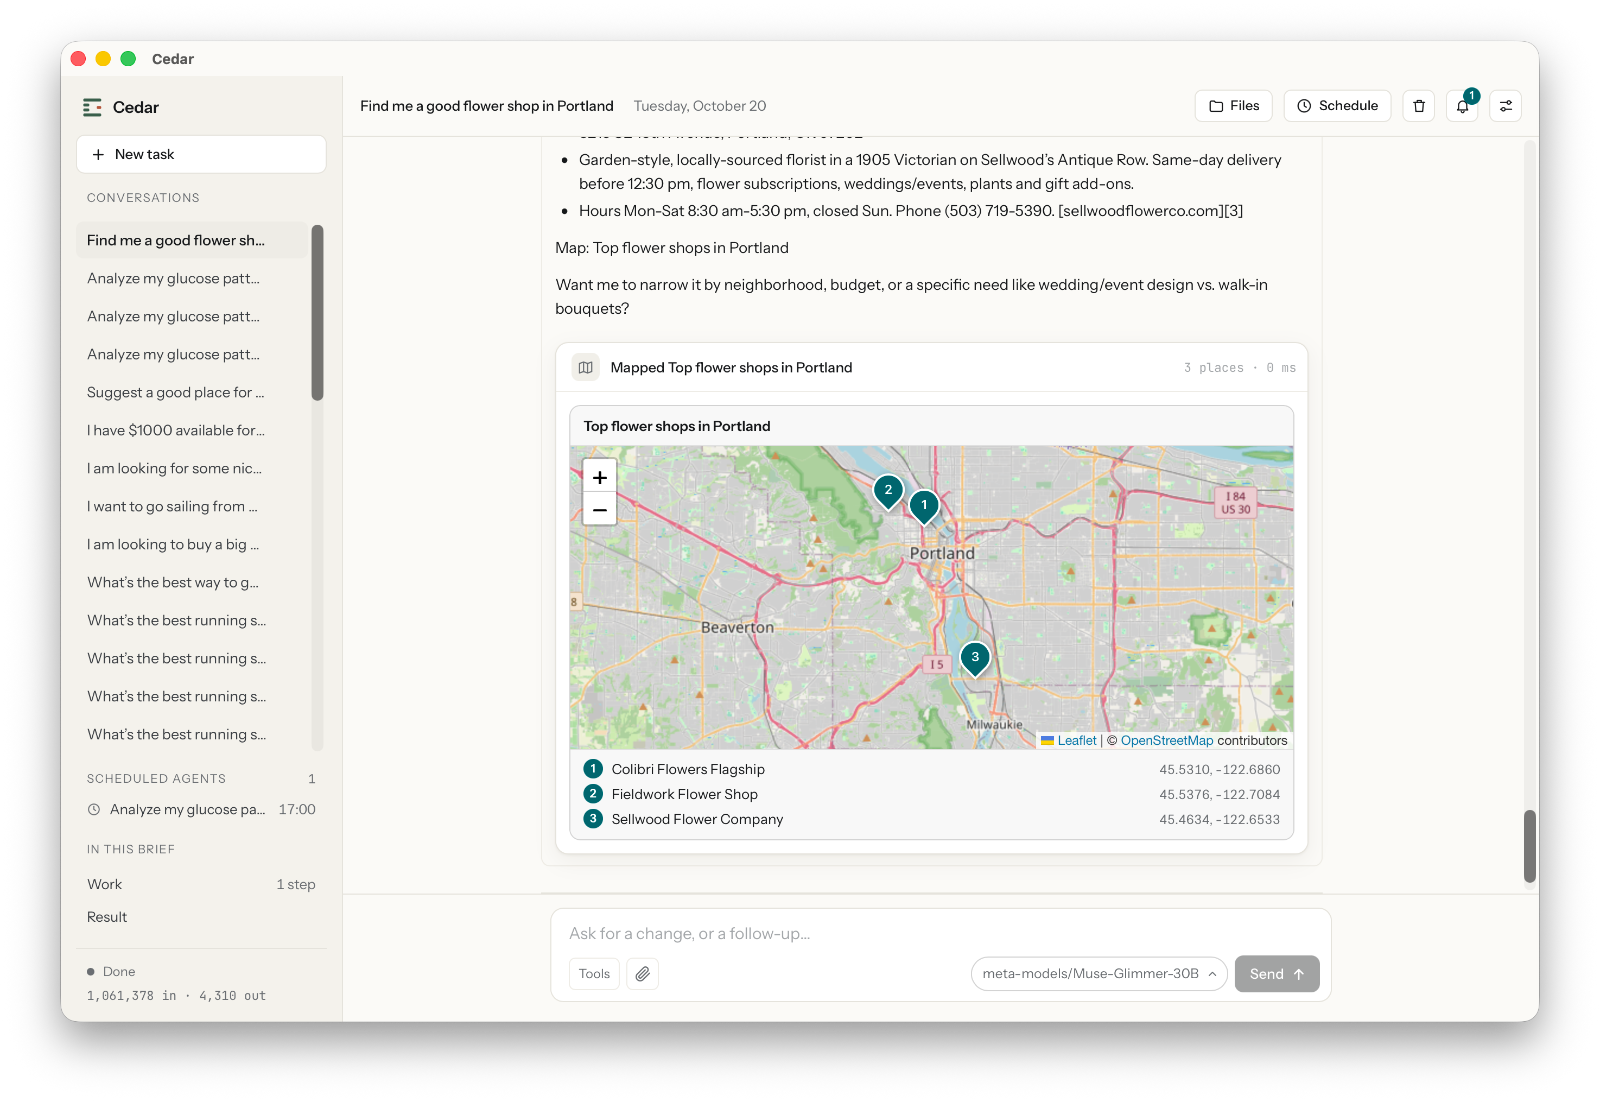The width and height of the screenshot is (1600, 1102).
Task: Open conversation 'I want to go sailing from ...'
Action: 192,506
